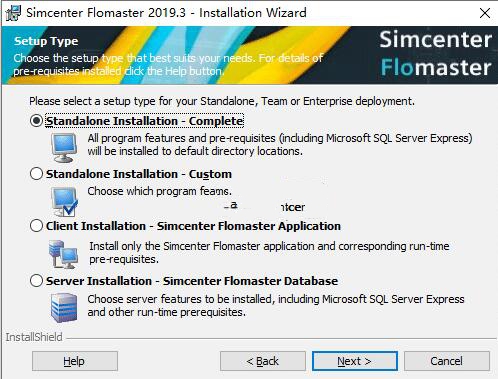Go to the previous step with Back
The height and width of the screenshot is (379, 498).
pyautogui.click(x=263, y=361)
